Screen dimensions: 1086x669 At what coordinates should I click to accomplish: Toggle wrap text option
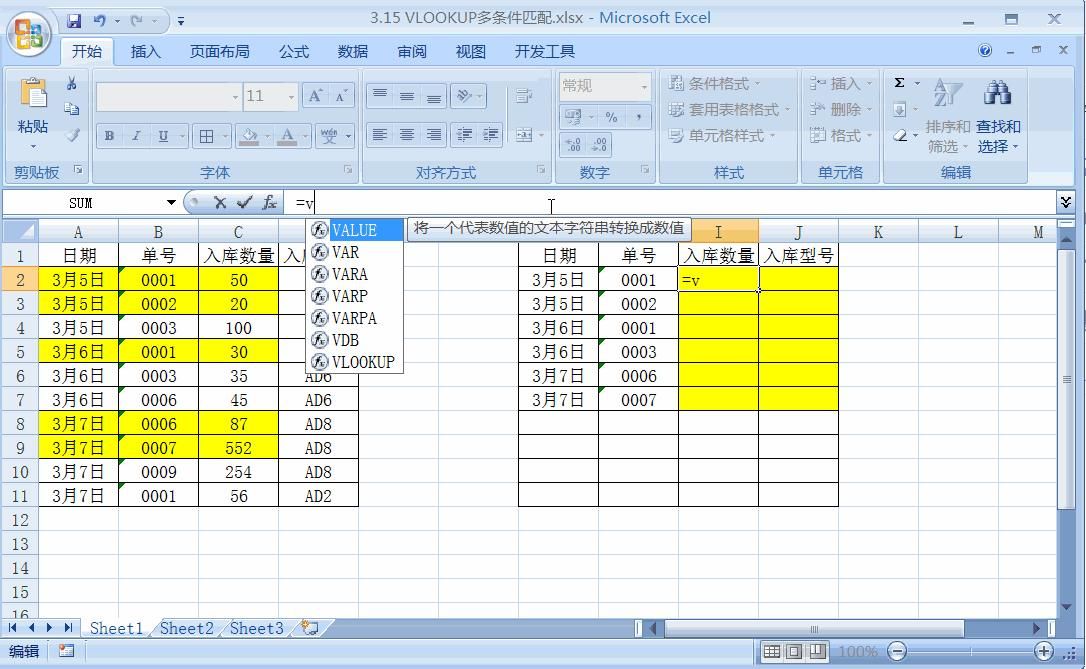(x=524, y=96)
